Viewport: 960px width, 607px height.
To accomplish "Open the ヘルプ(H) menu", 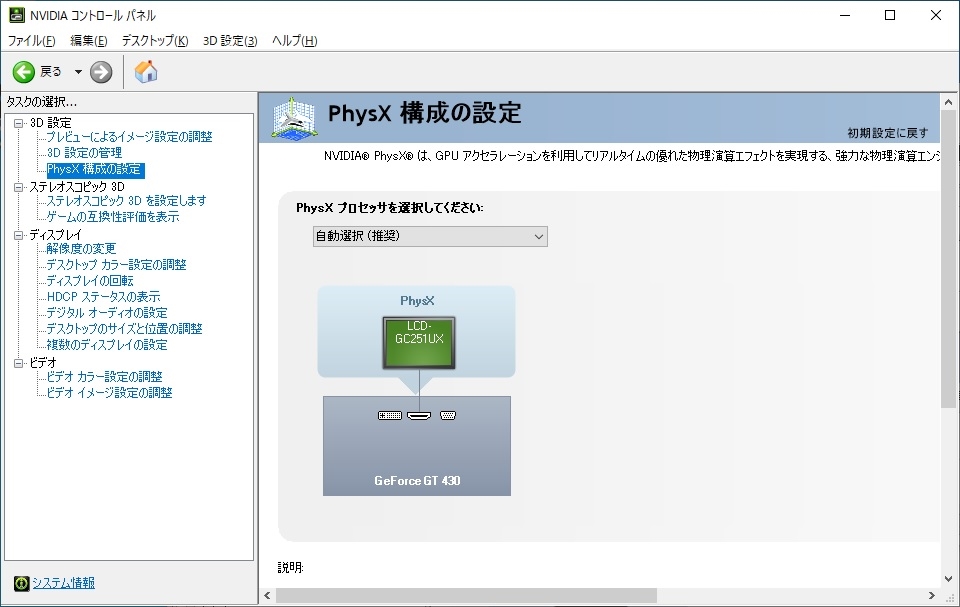I will (x=294, y=40).
